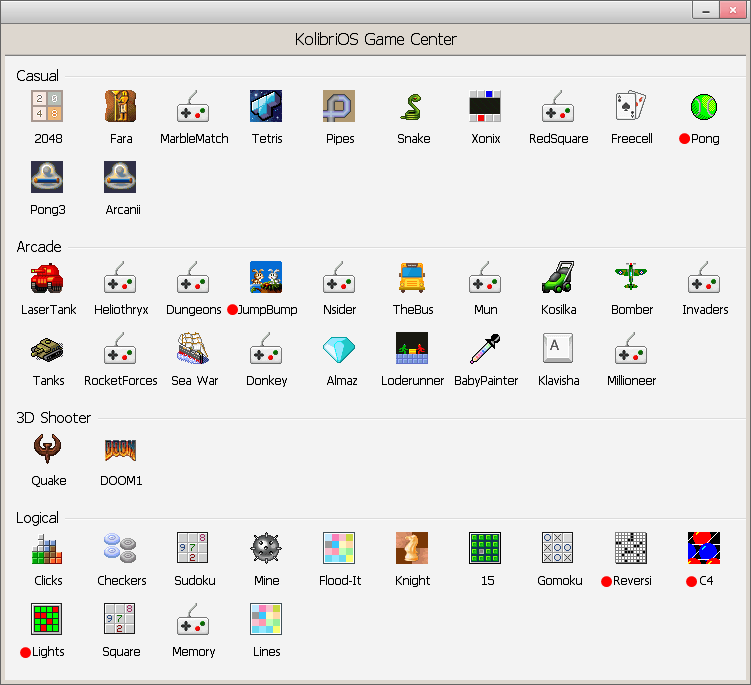Start the Knight chess piece icon
The width and height of the screenshot is (751, 685).
click(x=412, y=548)
